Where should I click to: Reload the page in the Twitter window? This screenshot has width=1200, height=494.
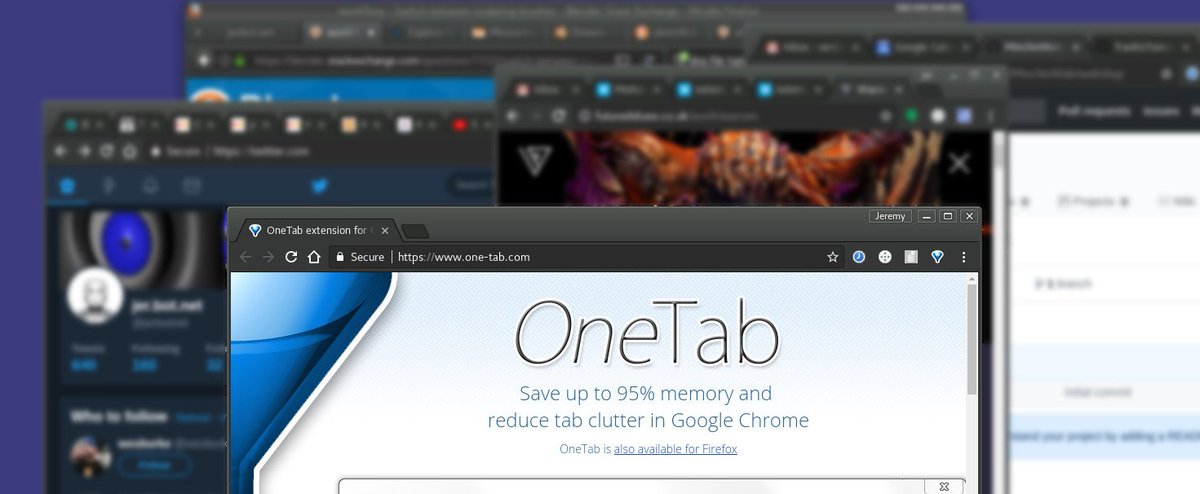(108, 151)
